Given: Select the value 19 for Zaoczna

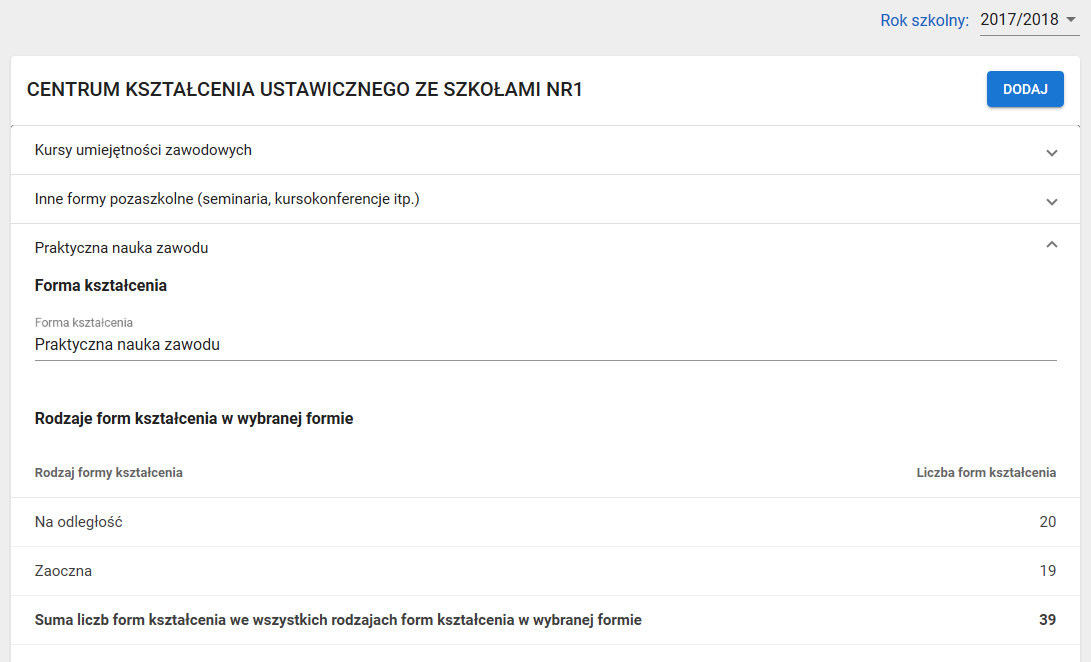Looking at the screenshot, I should pyautogui.click(x=1047, y=570).
